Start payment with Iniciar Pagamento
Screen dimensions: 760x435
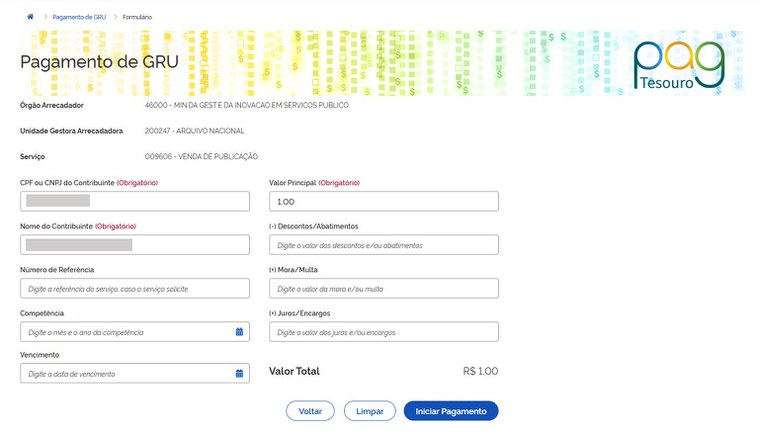coord(450,411)
